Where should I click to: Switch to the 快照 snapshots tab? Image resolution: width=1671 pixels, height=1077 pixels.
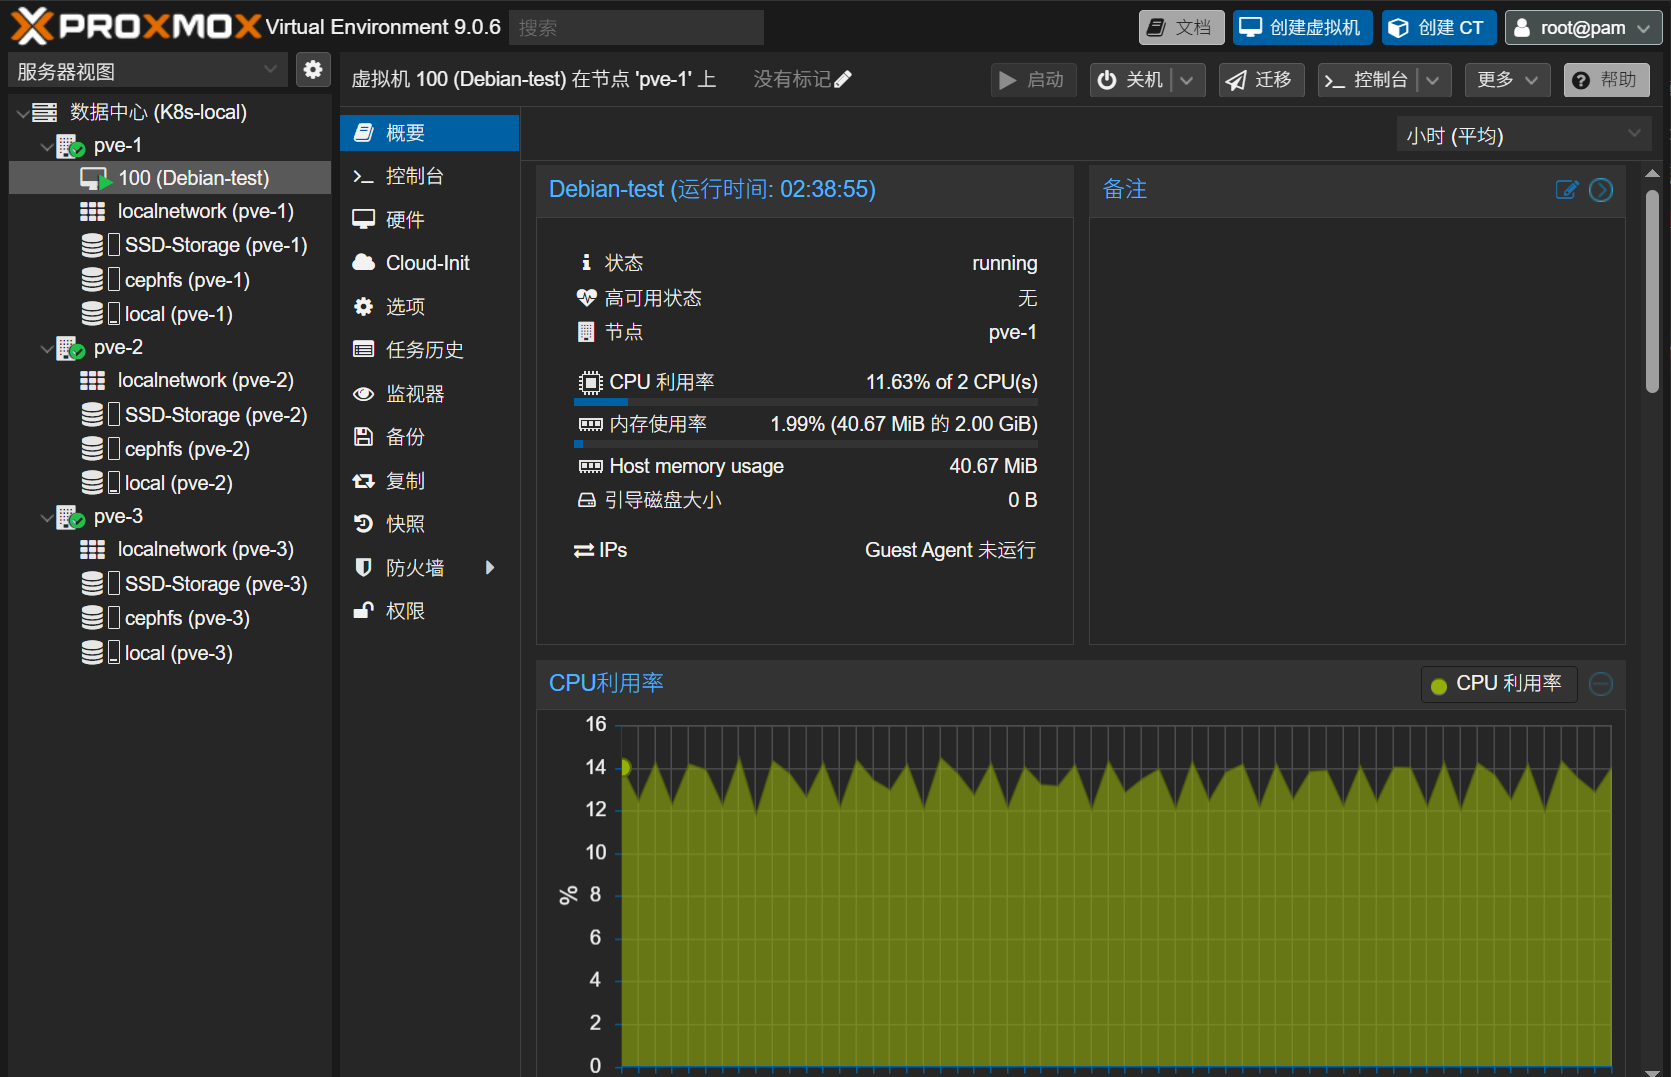(405, 524)
